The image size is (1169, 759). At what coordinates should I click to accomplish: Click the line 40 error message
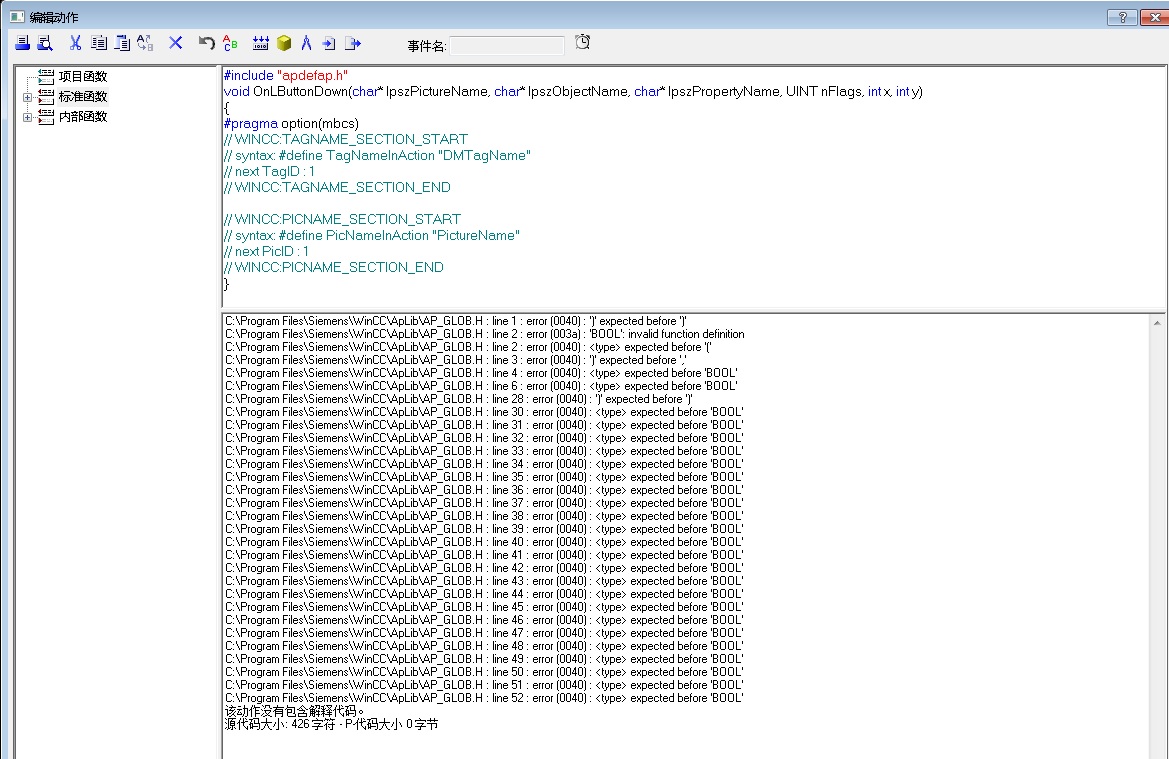tap(484, 542)
